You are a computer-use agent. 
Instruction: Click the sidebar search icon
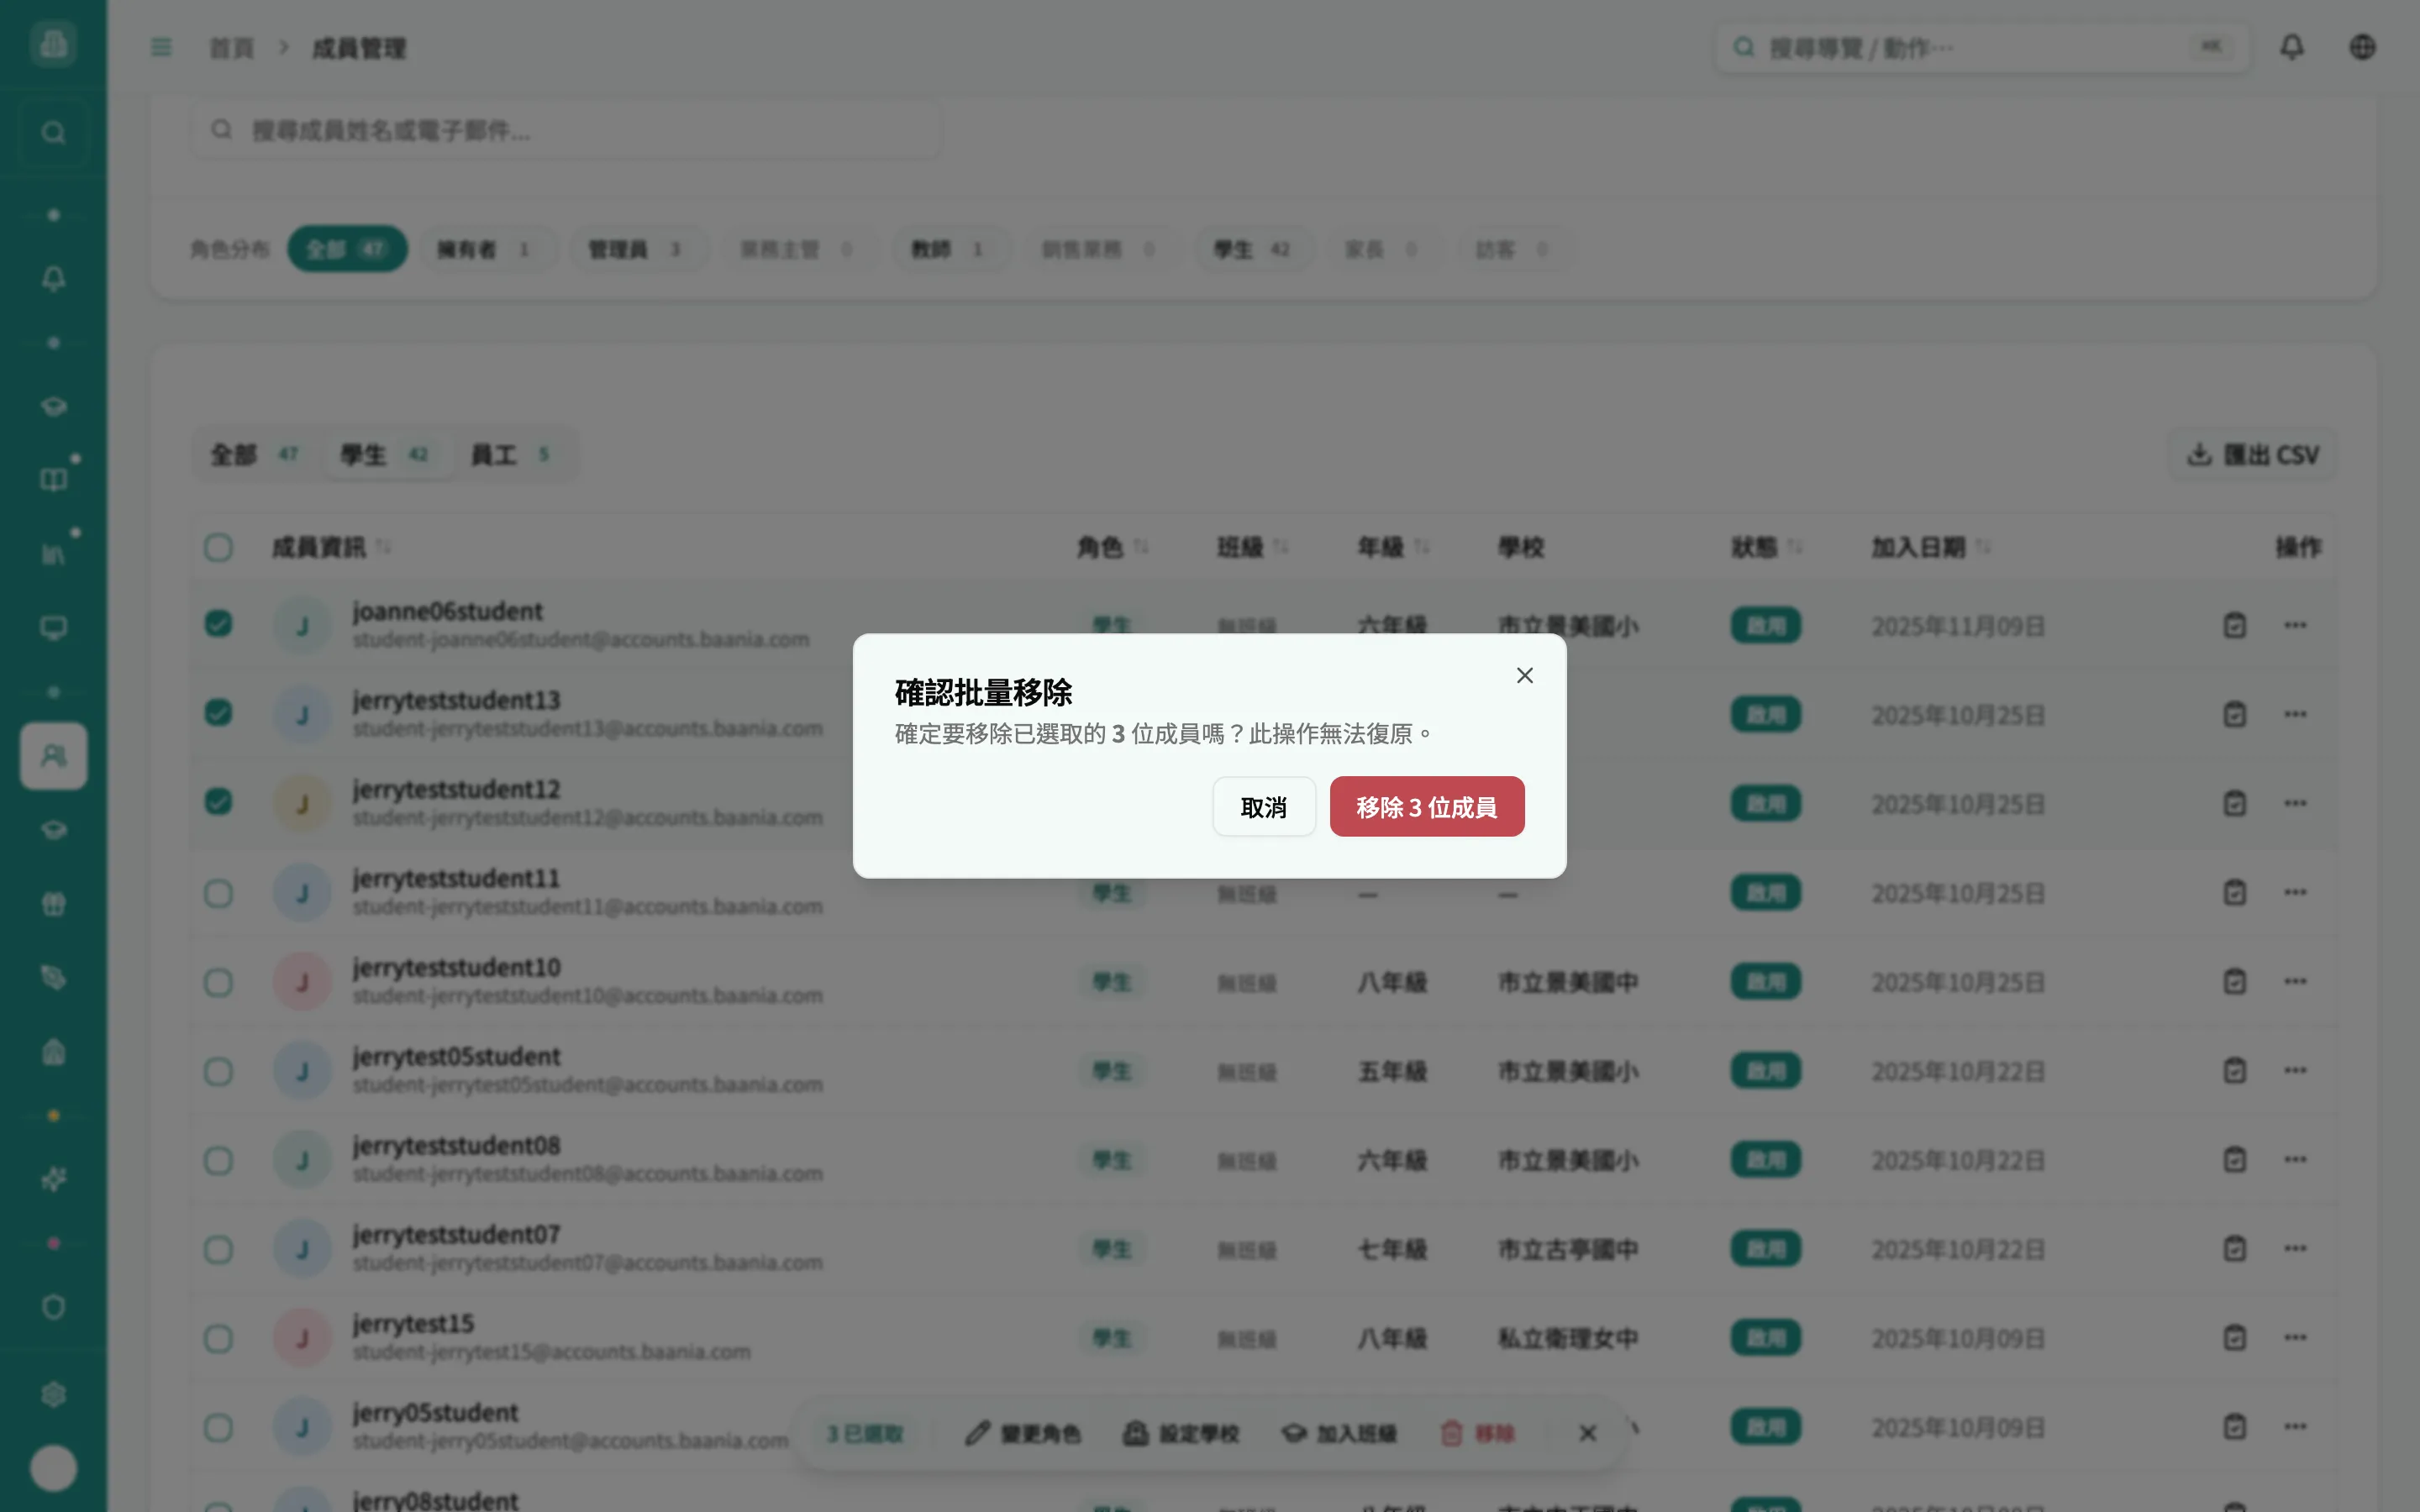[54, 133]
